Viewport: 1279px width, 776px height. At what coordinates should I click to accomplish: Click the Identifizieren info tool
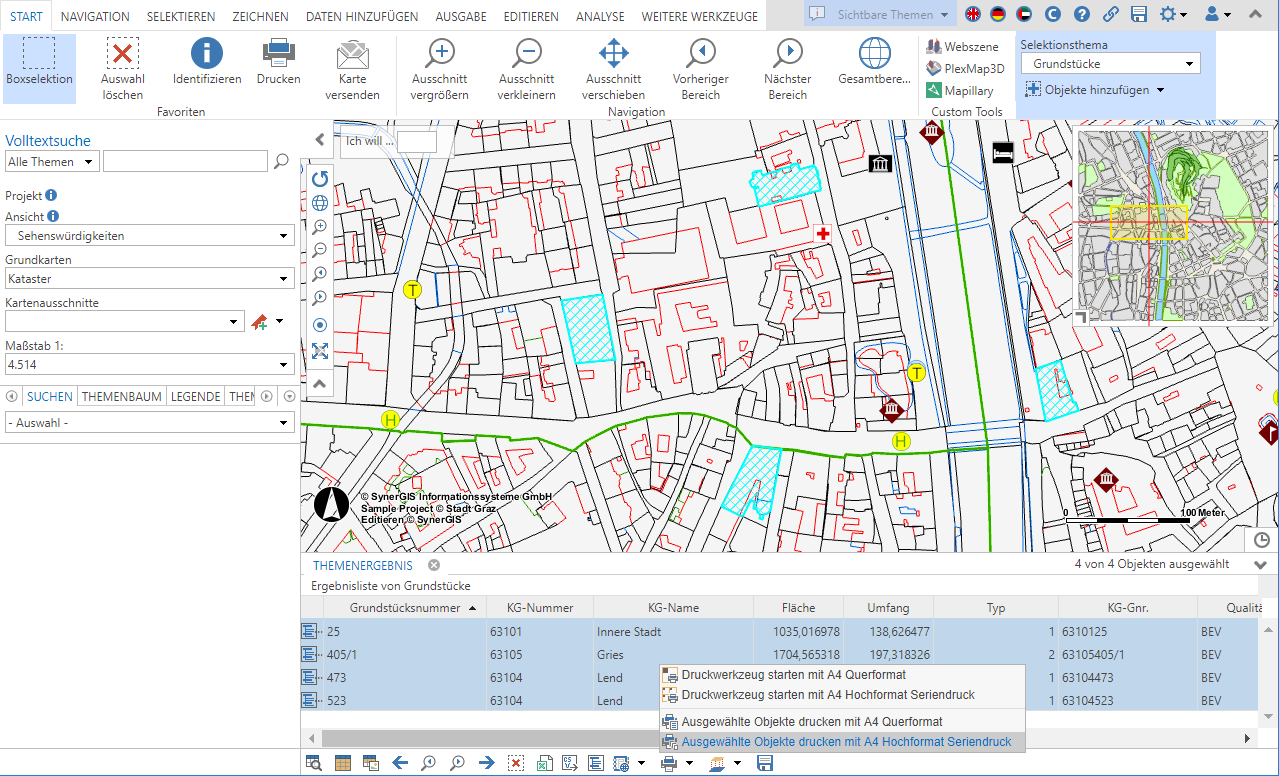pyautogui.click(x=206, y=62)
